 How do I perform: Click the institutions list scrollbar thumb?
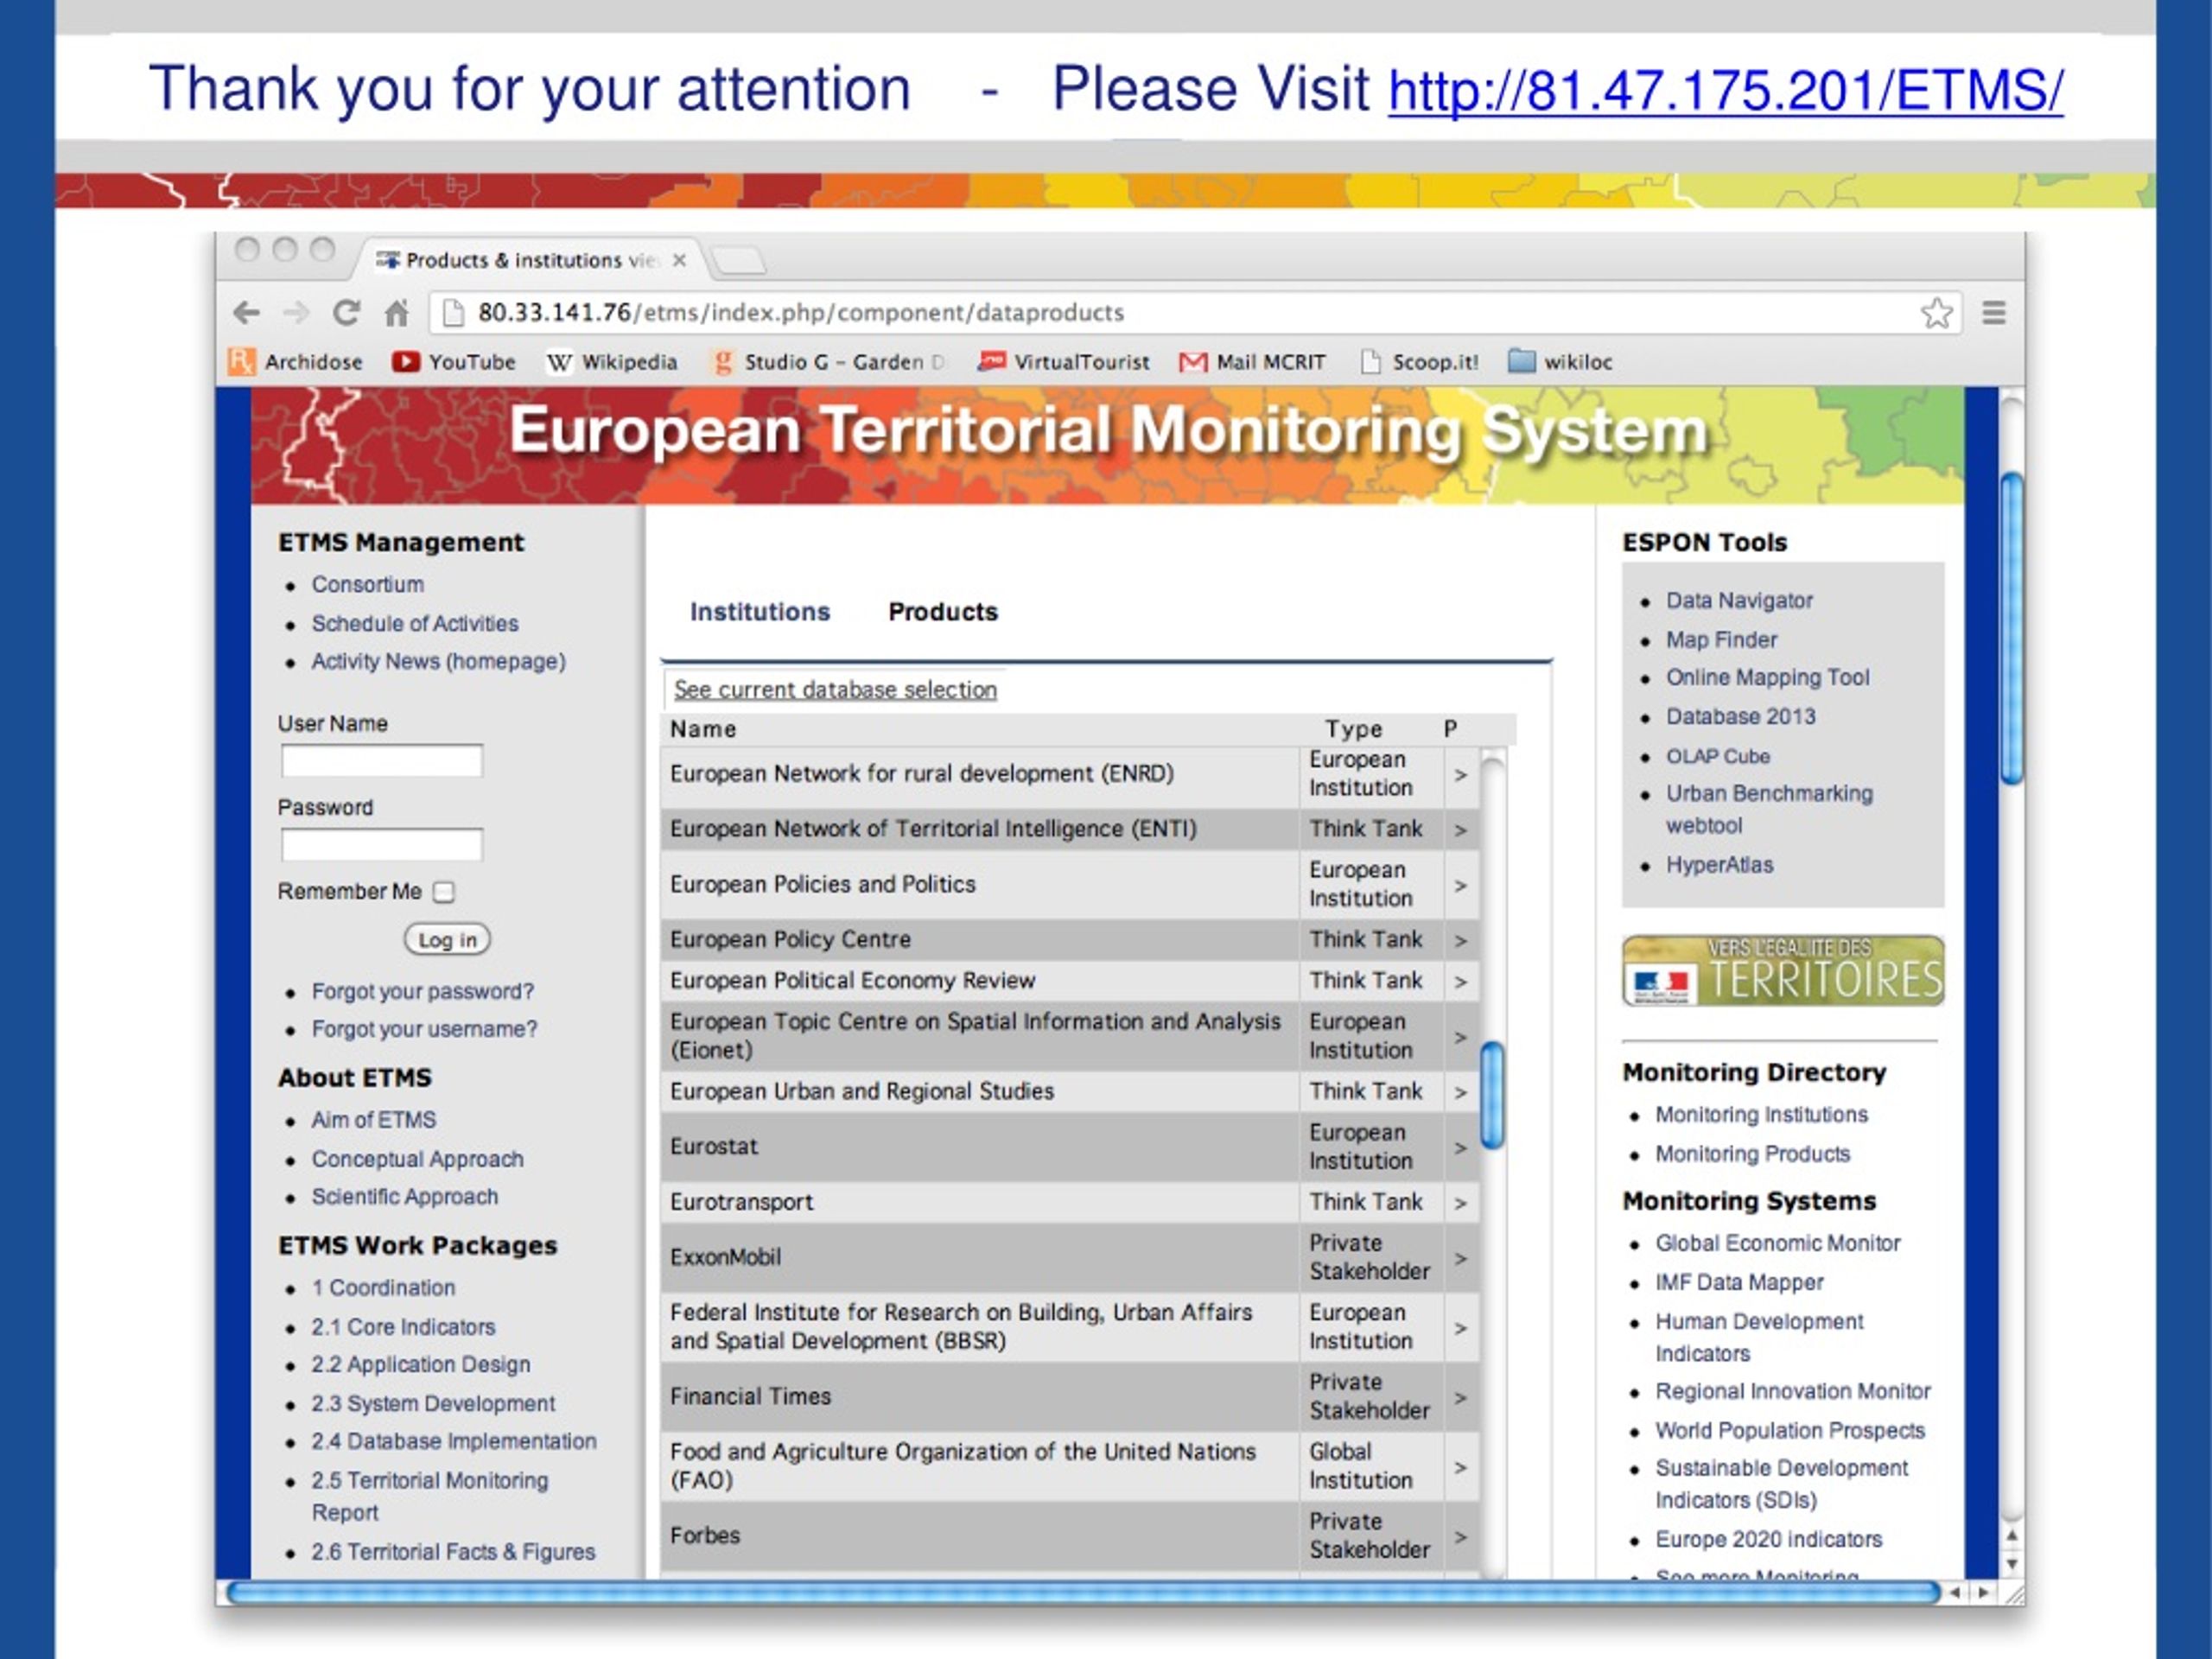tap(1493, 1095)
